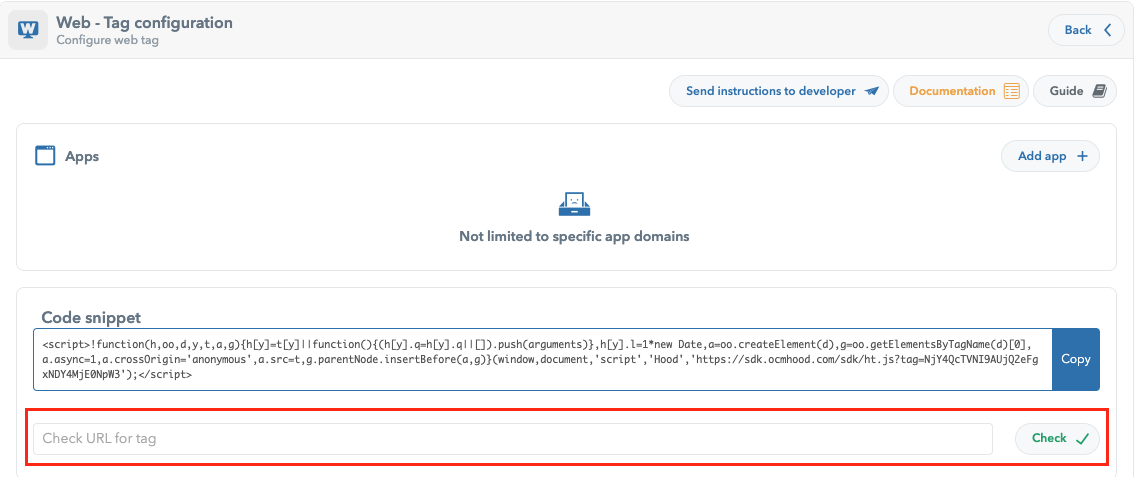Focus the Check URL for tag field
The height and width of the screenshot is (477, 1135).
(512, 439)
